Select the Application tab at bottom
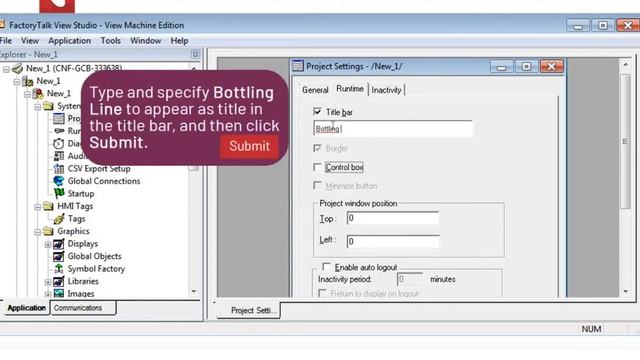640x360 pixels. click(26, 308)
